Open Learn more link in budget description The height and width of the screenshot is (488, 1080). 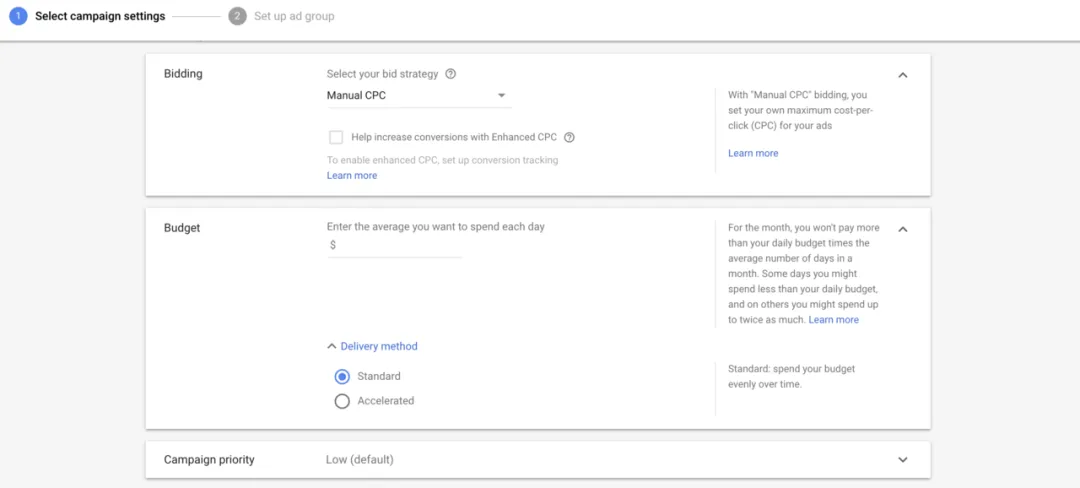tap(833, 320)
